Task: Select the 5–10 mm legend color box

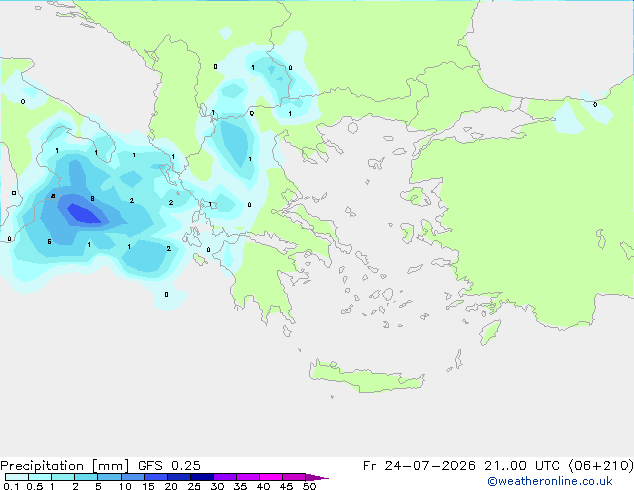Action: [x=109, y=477]
